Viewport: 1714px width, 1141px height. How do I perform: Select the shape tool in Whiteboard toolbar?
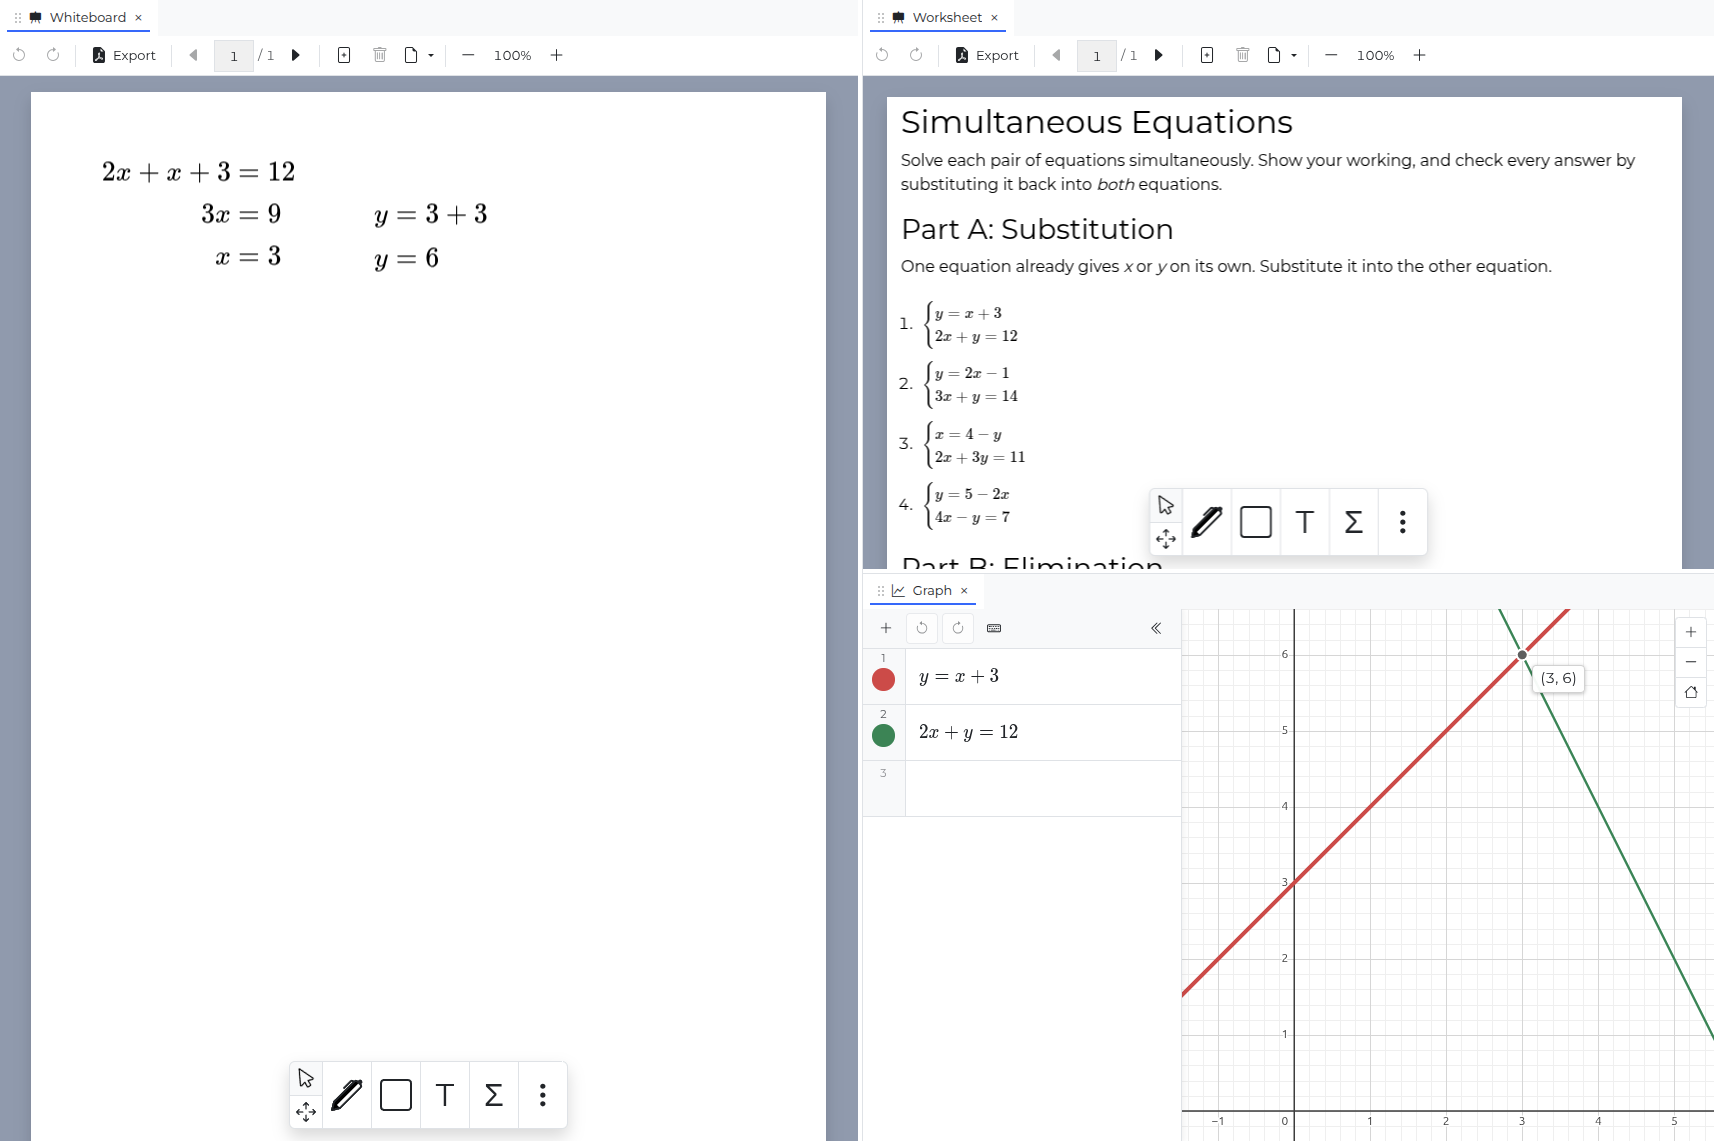[x=396, y=1095]
